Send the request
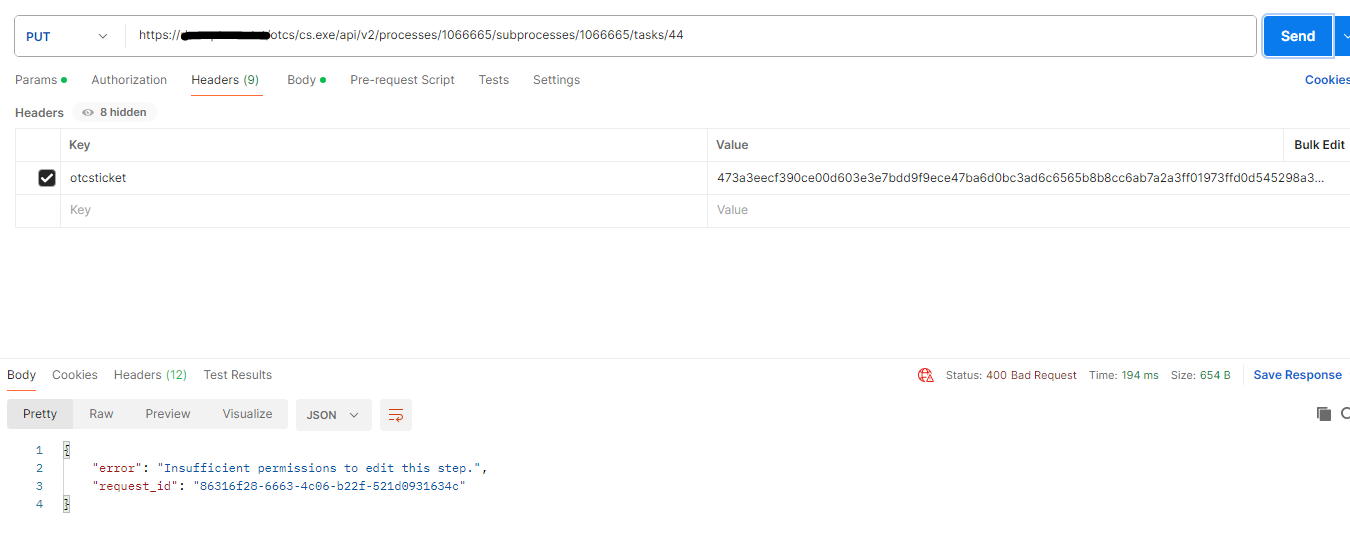1350x545 pixels. tap(1297, 36)
